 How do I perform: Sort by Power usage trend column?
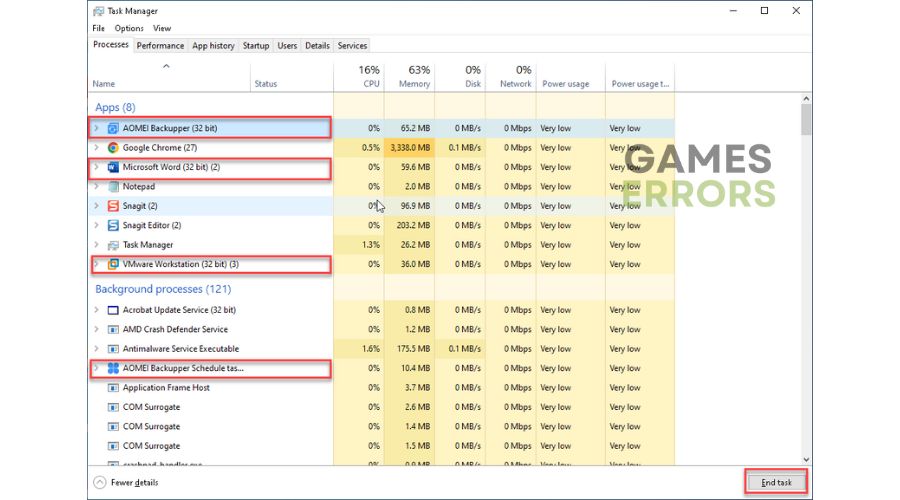(x=640, y=77)
